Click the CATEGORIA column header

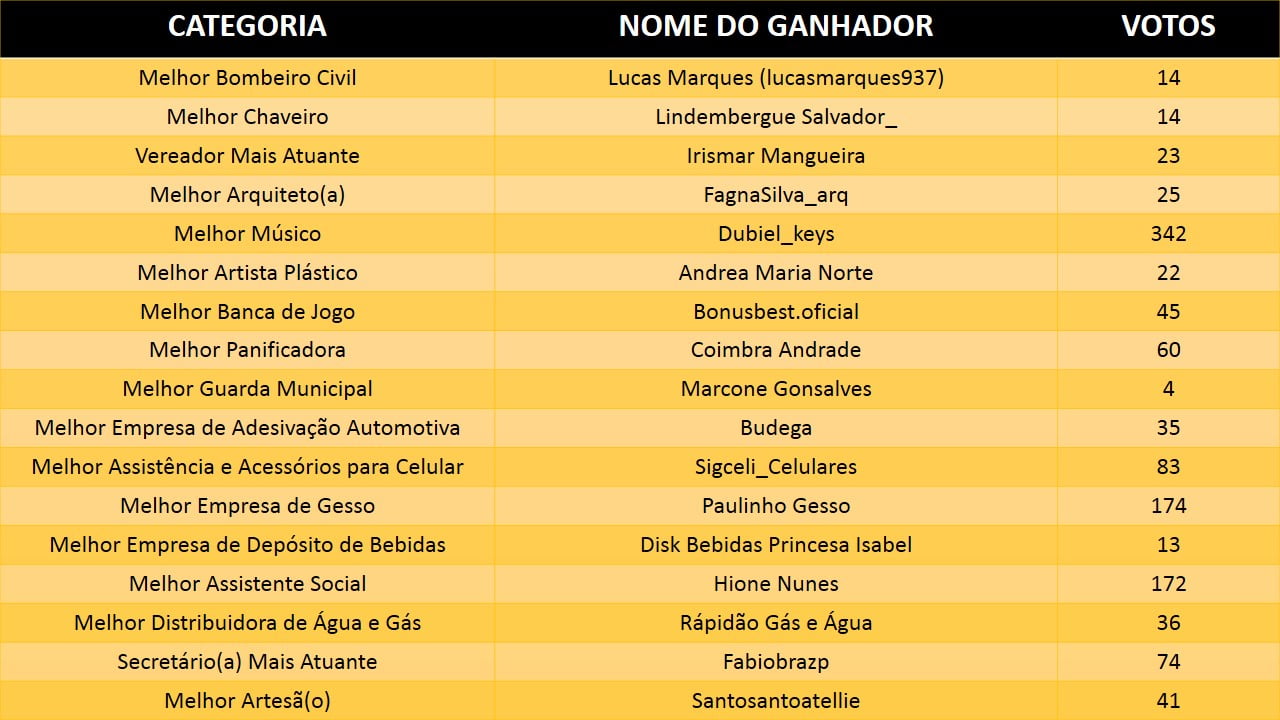point(247,26)
